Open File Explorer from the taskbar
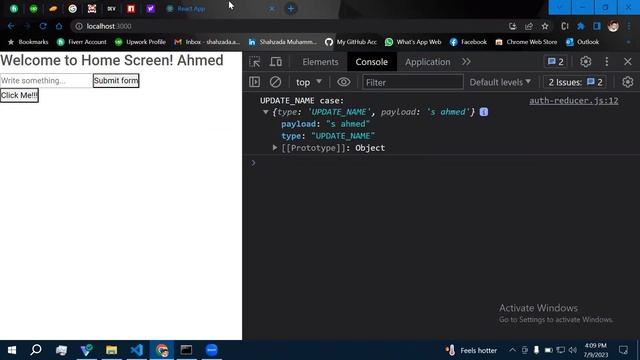Image resolution: width=640 pixels, height=360 pixels. coord(111,350)
